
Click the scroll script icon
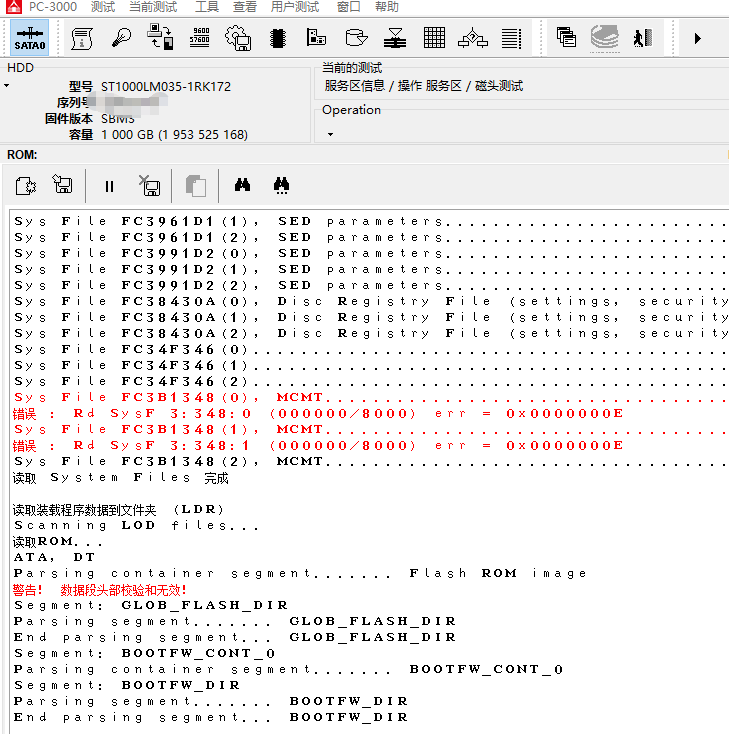[82, 38]
